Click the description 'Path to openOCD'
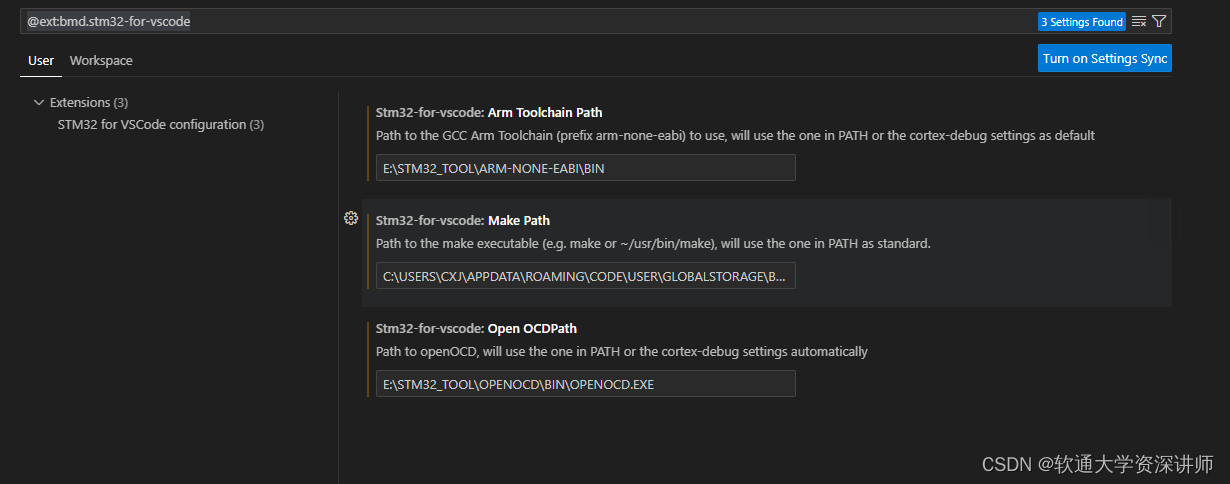Image resolution: width=1230 pixels, height=484 pixels. [622, 351]
